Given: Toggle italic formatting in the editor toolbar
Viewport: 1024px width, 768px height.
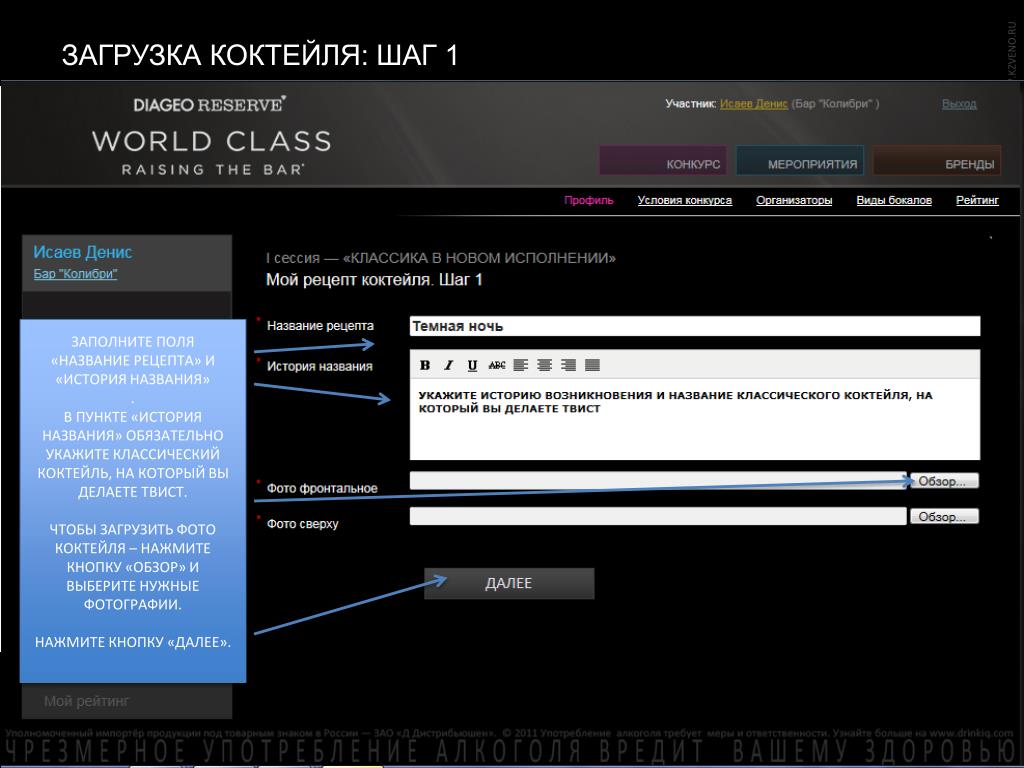Looking at the screenshot, I should (x=449, y=365).
